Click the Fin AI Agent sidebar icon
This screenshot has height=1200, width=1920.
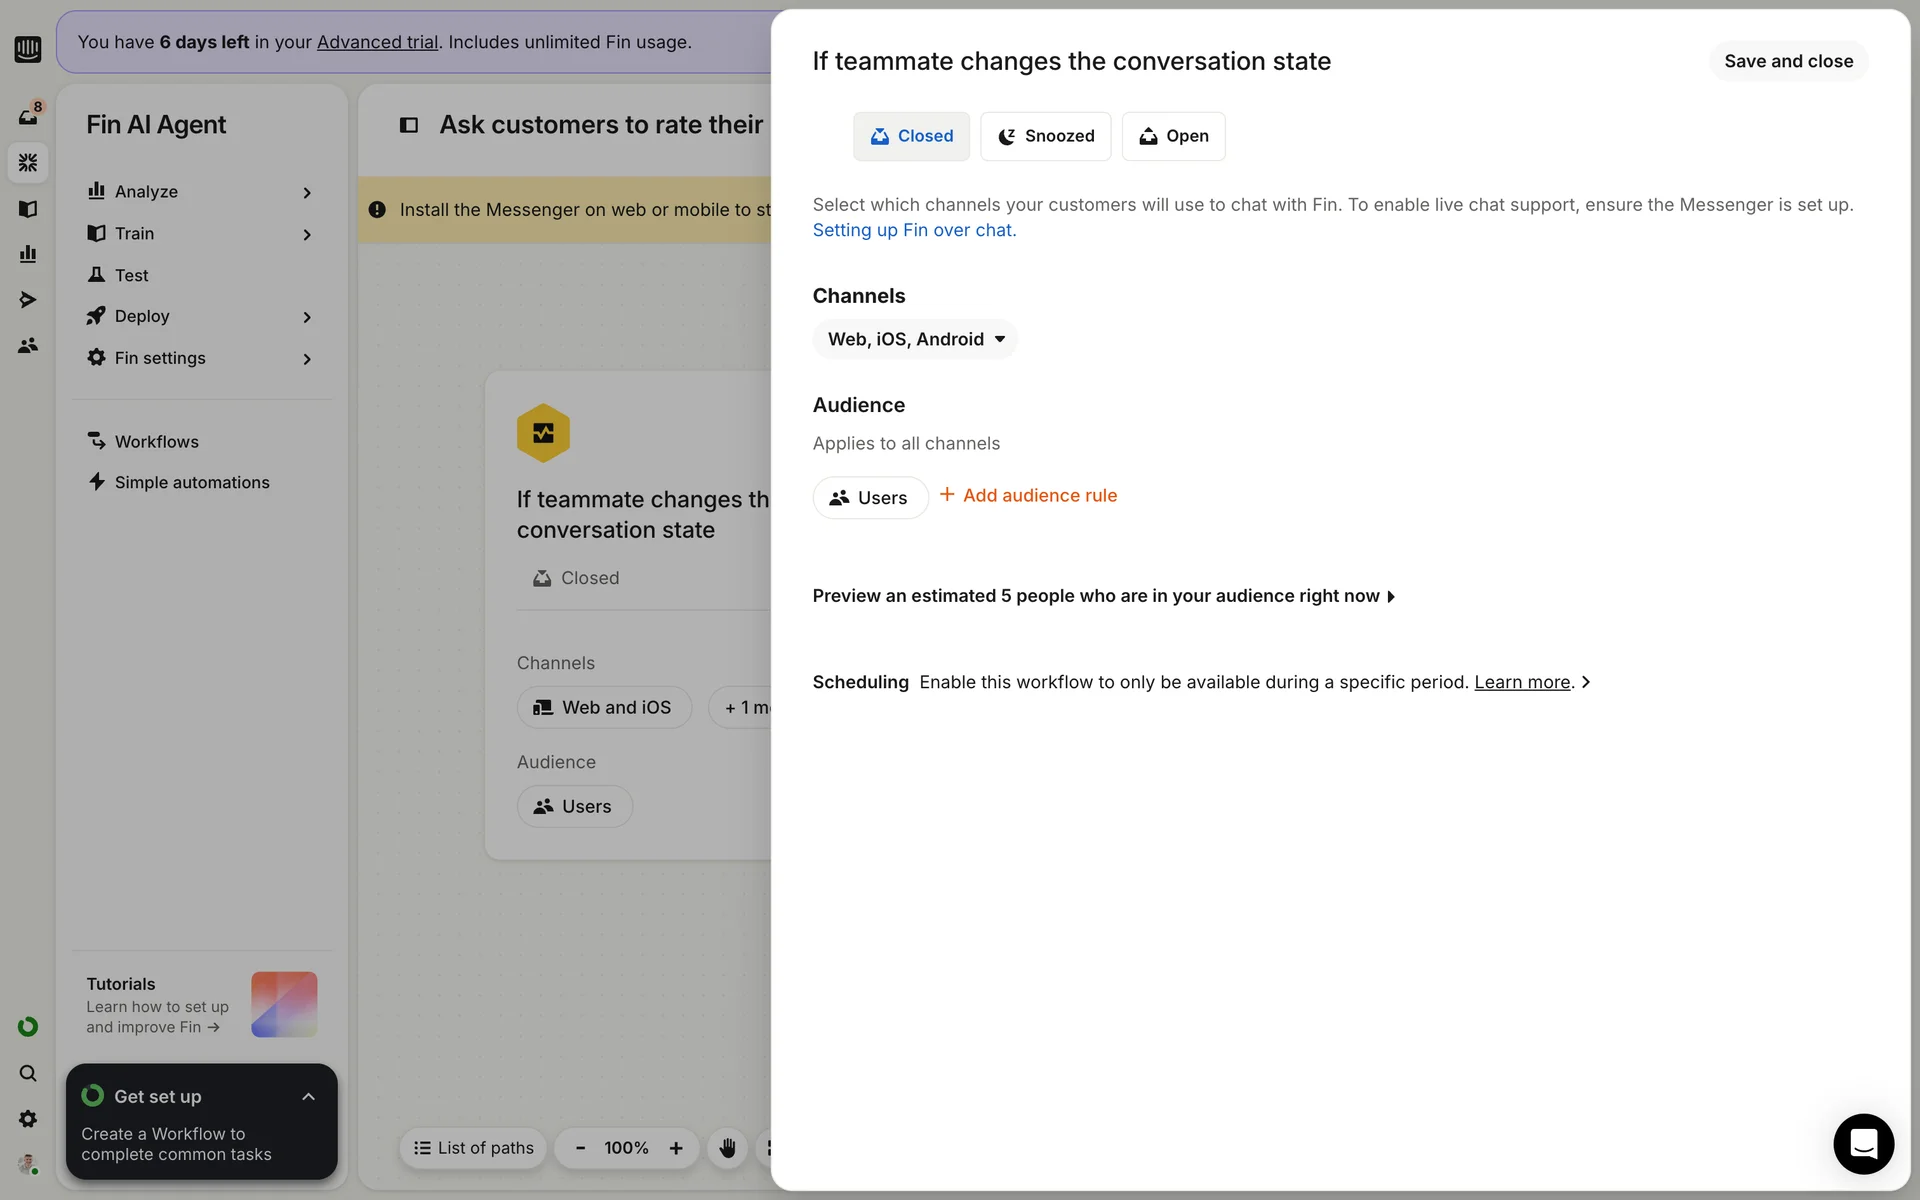click(x=28, y=162)
